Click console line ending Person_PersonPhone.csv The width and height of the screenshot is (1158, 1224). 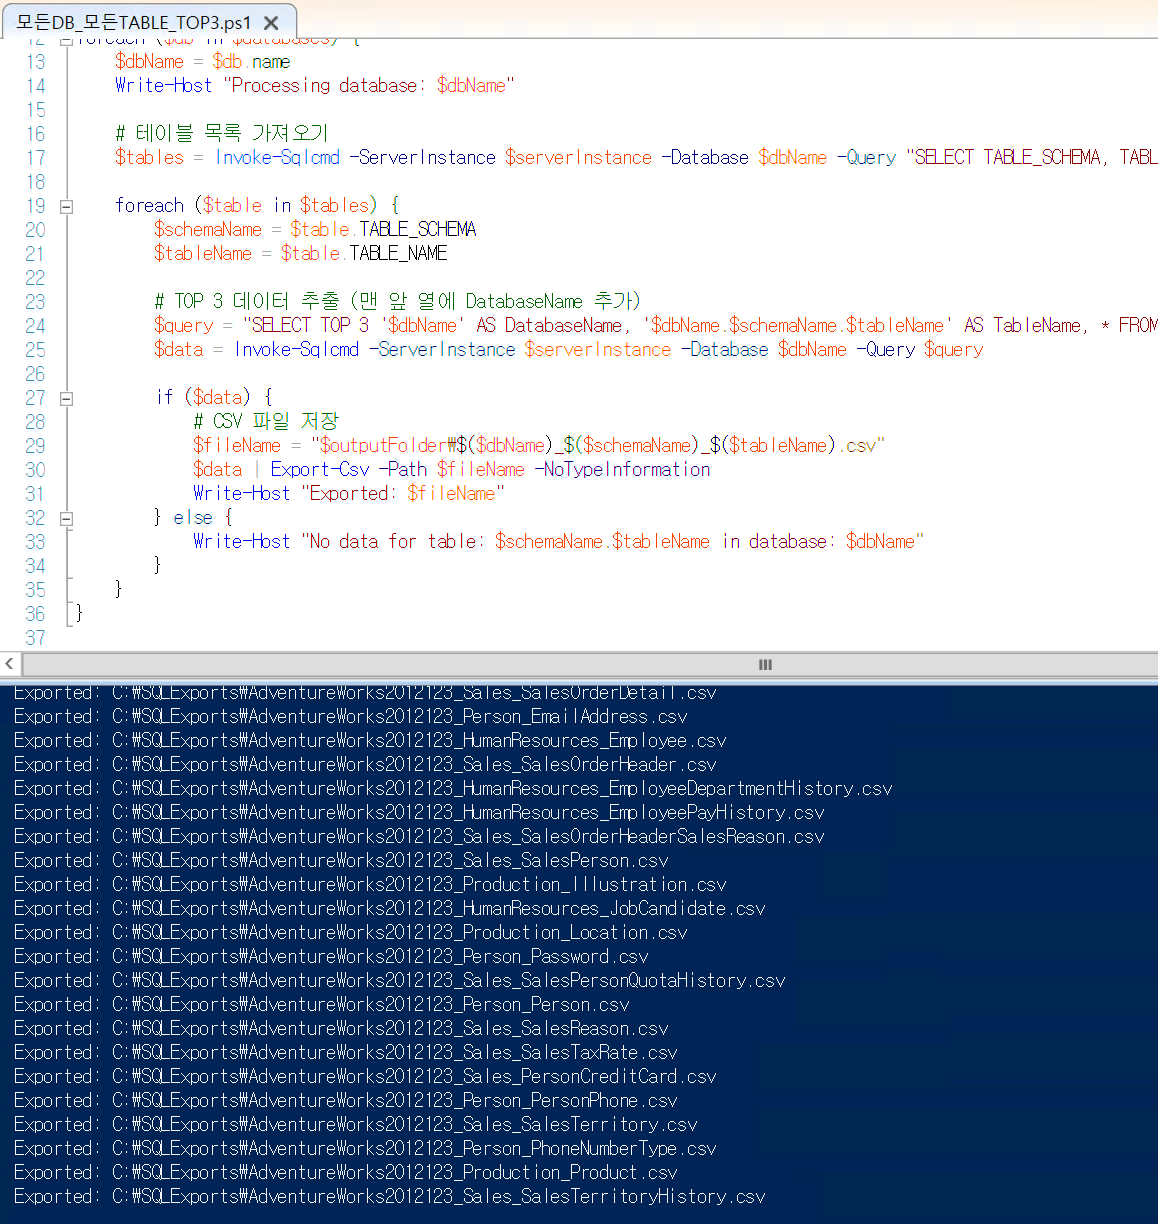[x=345, y=1100]
